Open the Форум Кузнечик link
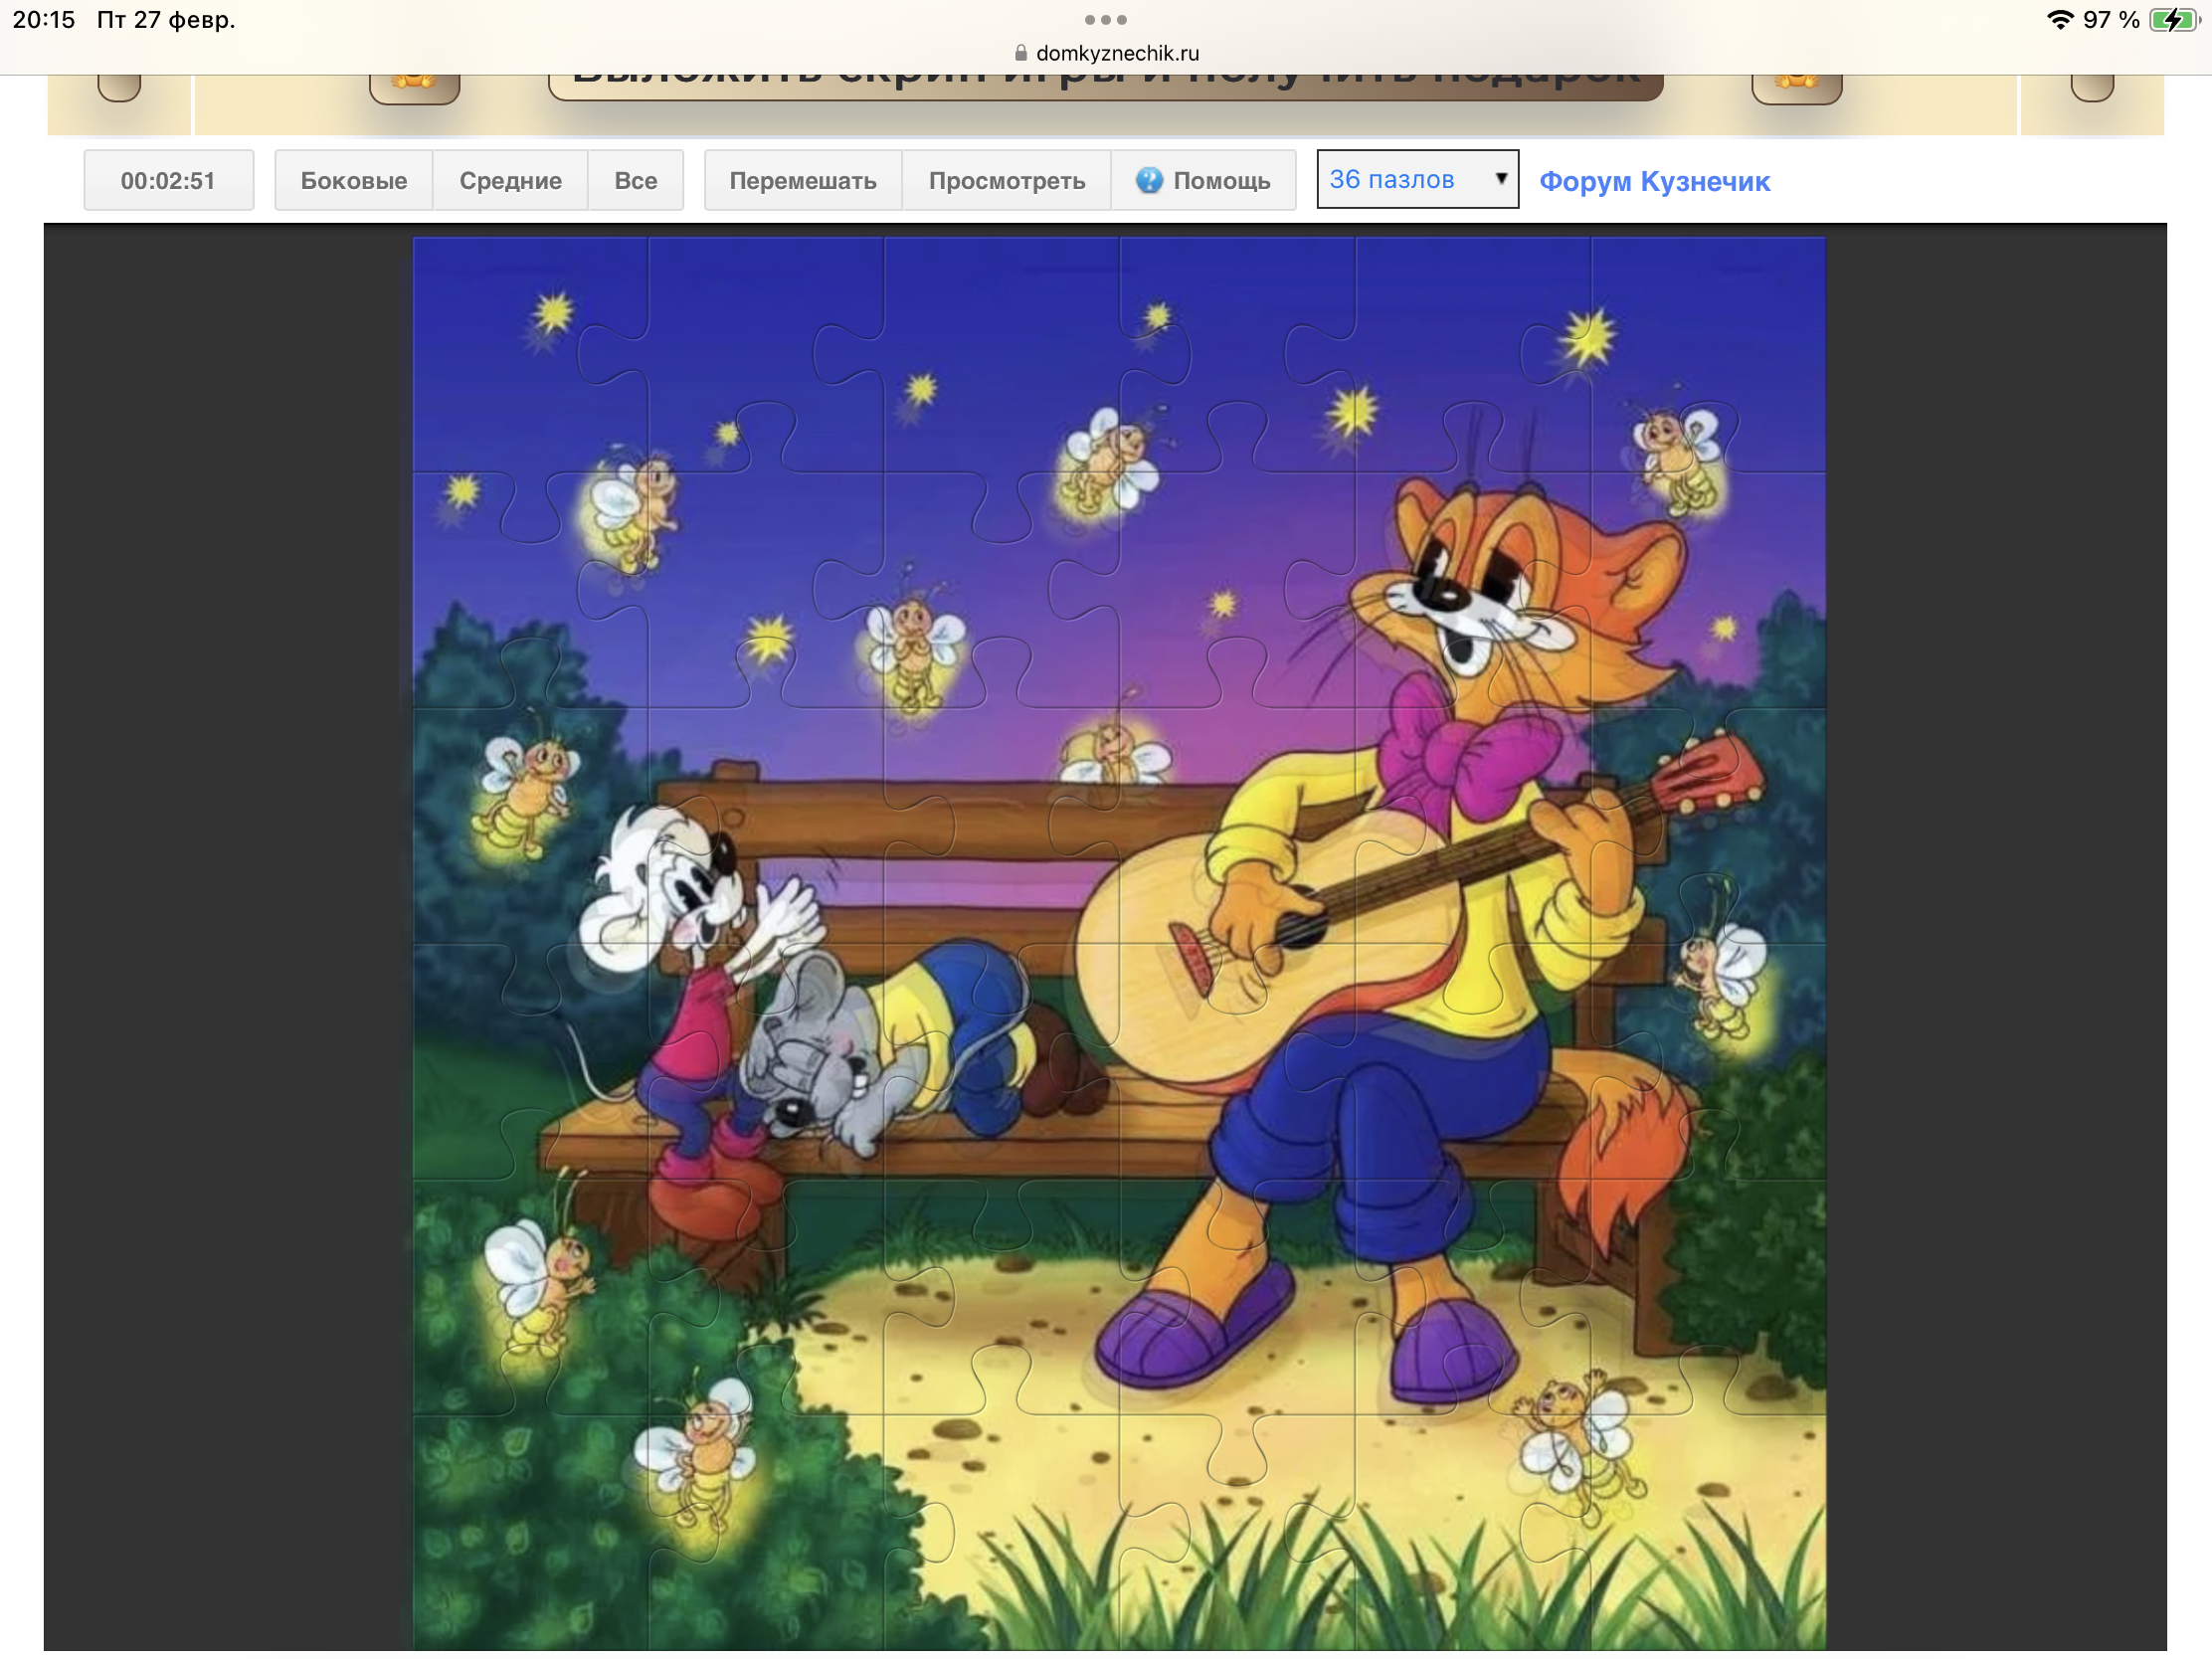The image size is (2212, 1659). coord(1654,182)
